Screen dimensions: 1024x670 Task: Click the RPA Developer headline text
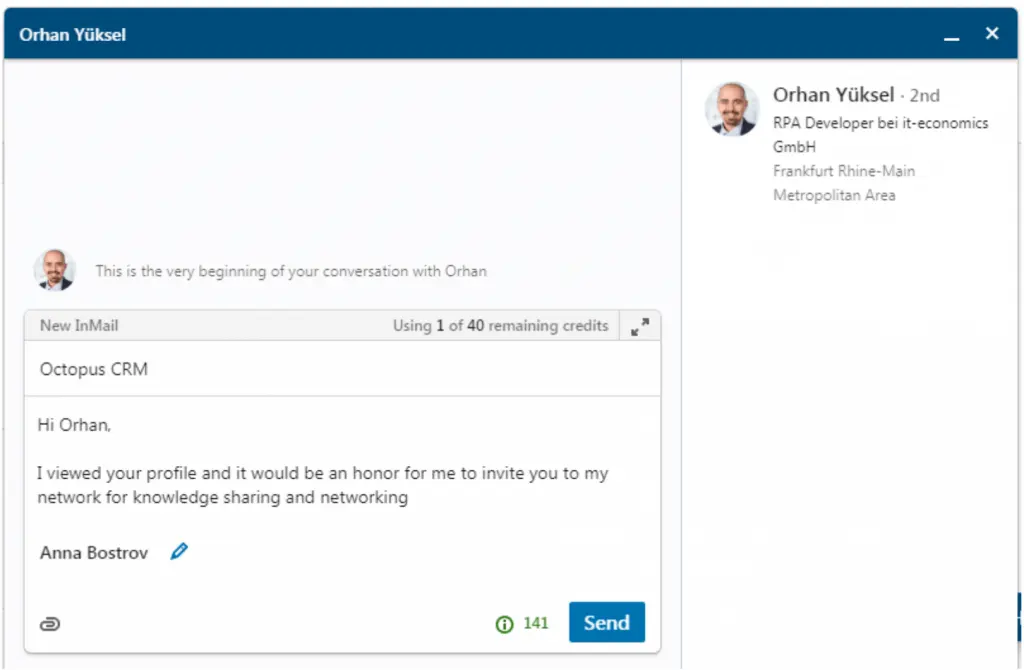click(x=880, y=135)
